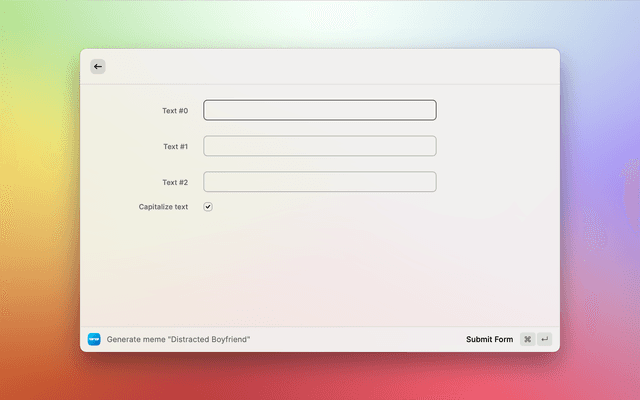Click the Command key shortcut icon
The height and width of the screenshot is (400, 640).
click(527, 339)
